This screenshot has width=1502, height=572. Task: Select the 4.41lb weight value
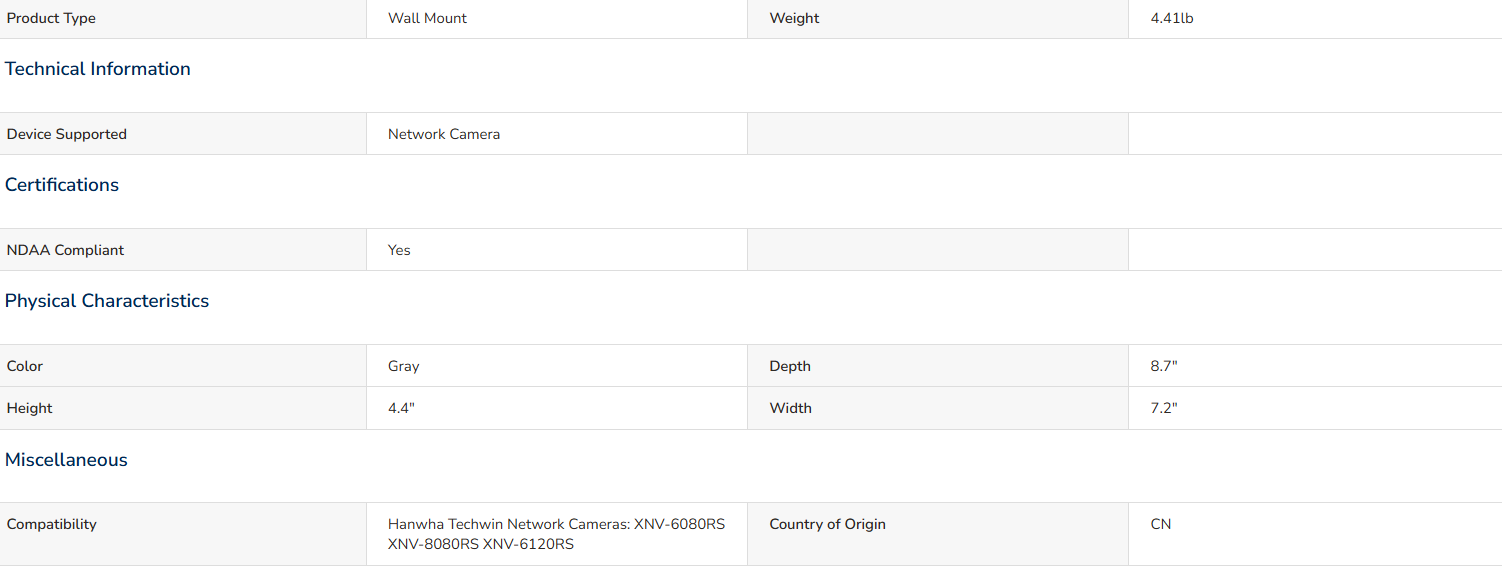click(x=1172, y=18)
